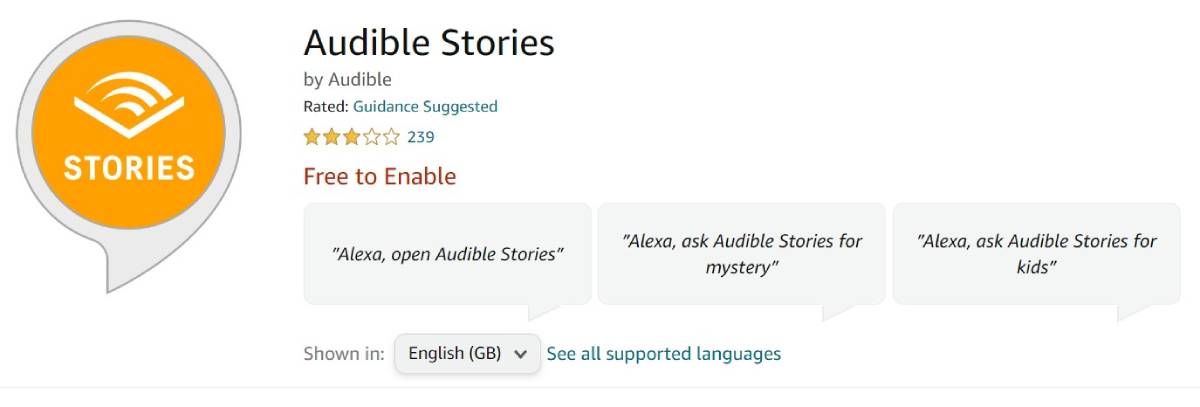Click the 'by Audible' developer name
The height and width of the screenshot is (407, 1200).
pyautogui.click(x=347, y=79)
